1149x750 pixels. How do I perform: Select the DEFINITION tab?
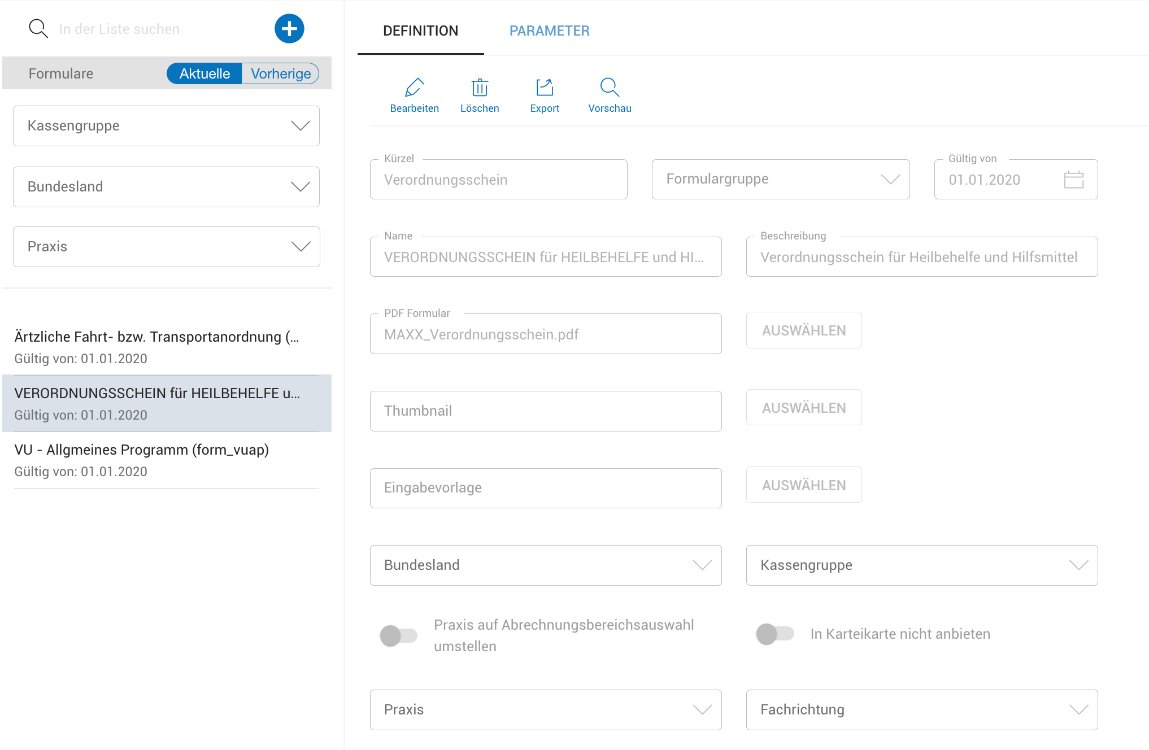tap(420, 31)
